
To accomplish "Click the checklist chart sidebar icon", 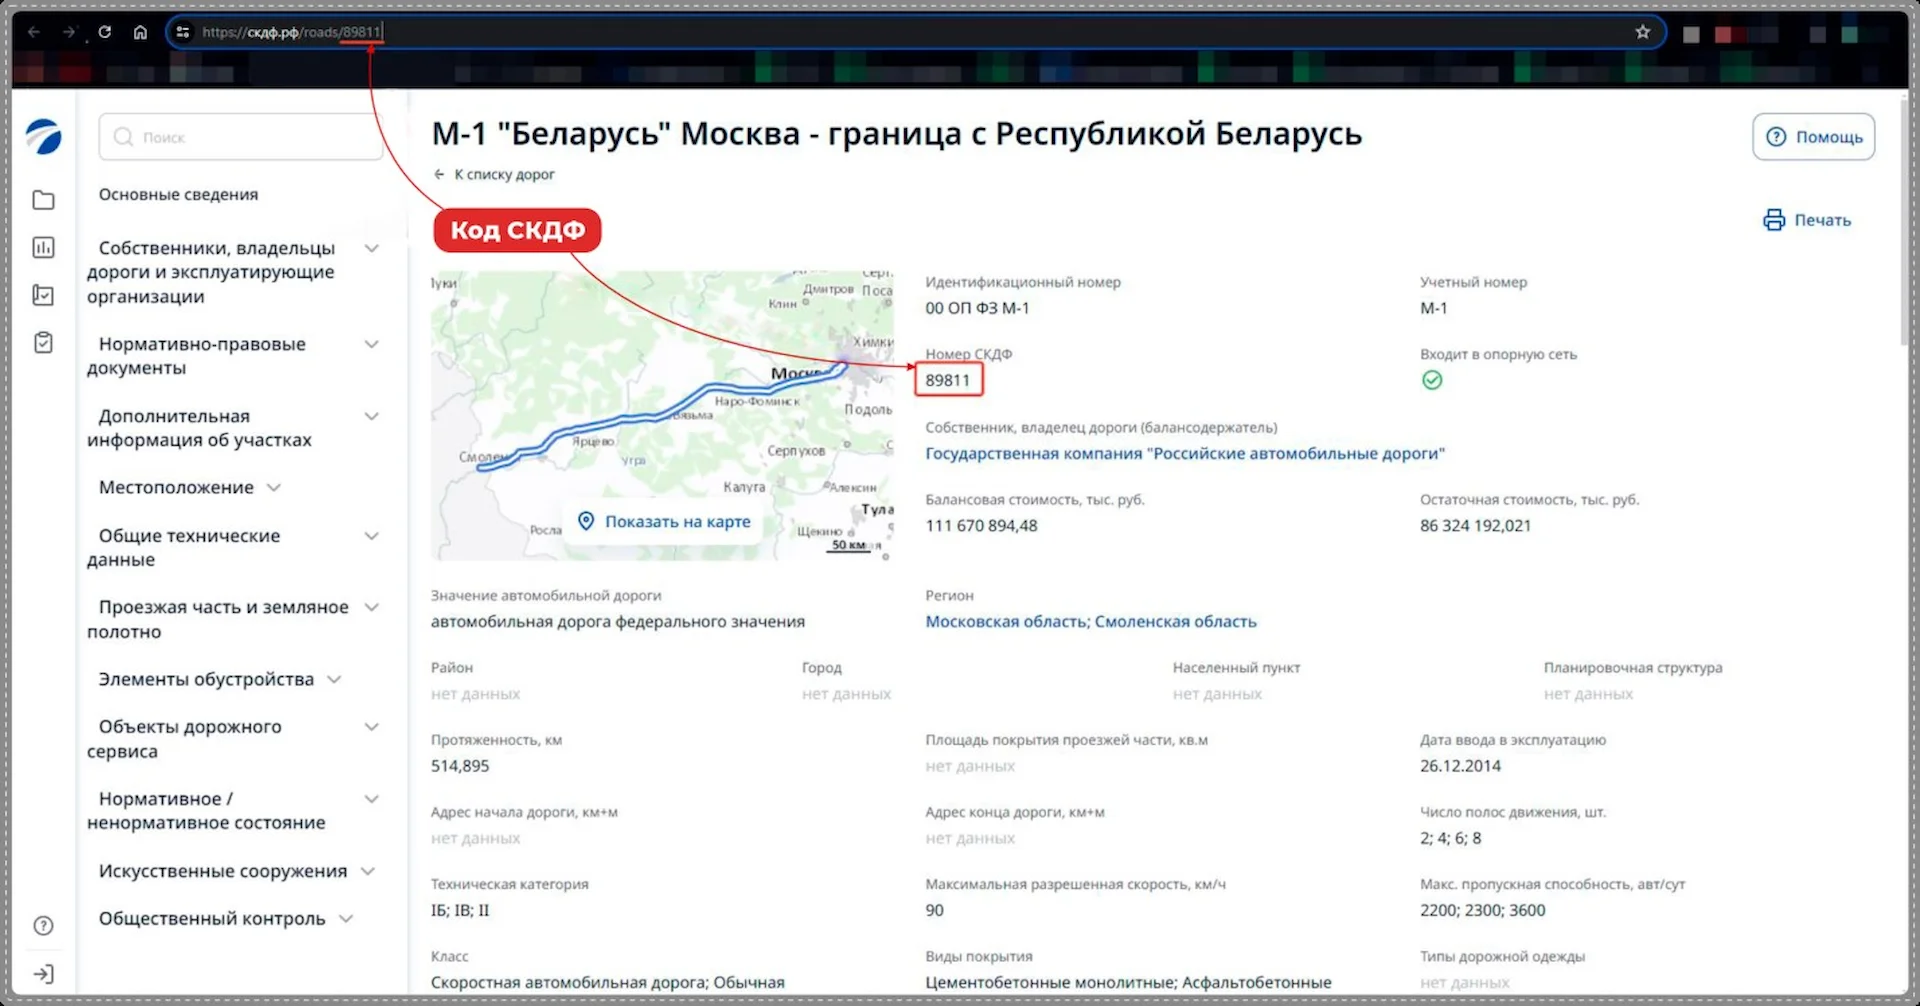I will [x=43, y=295].
